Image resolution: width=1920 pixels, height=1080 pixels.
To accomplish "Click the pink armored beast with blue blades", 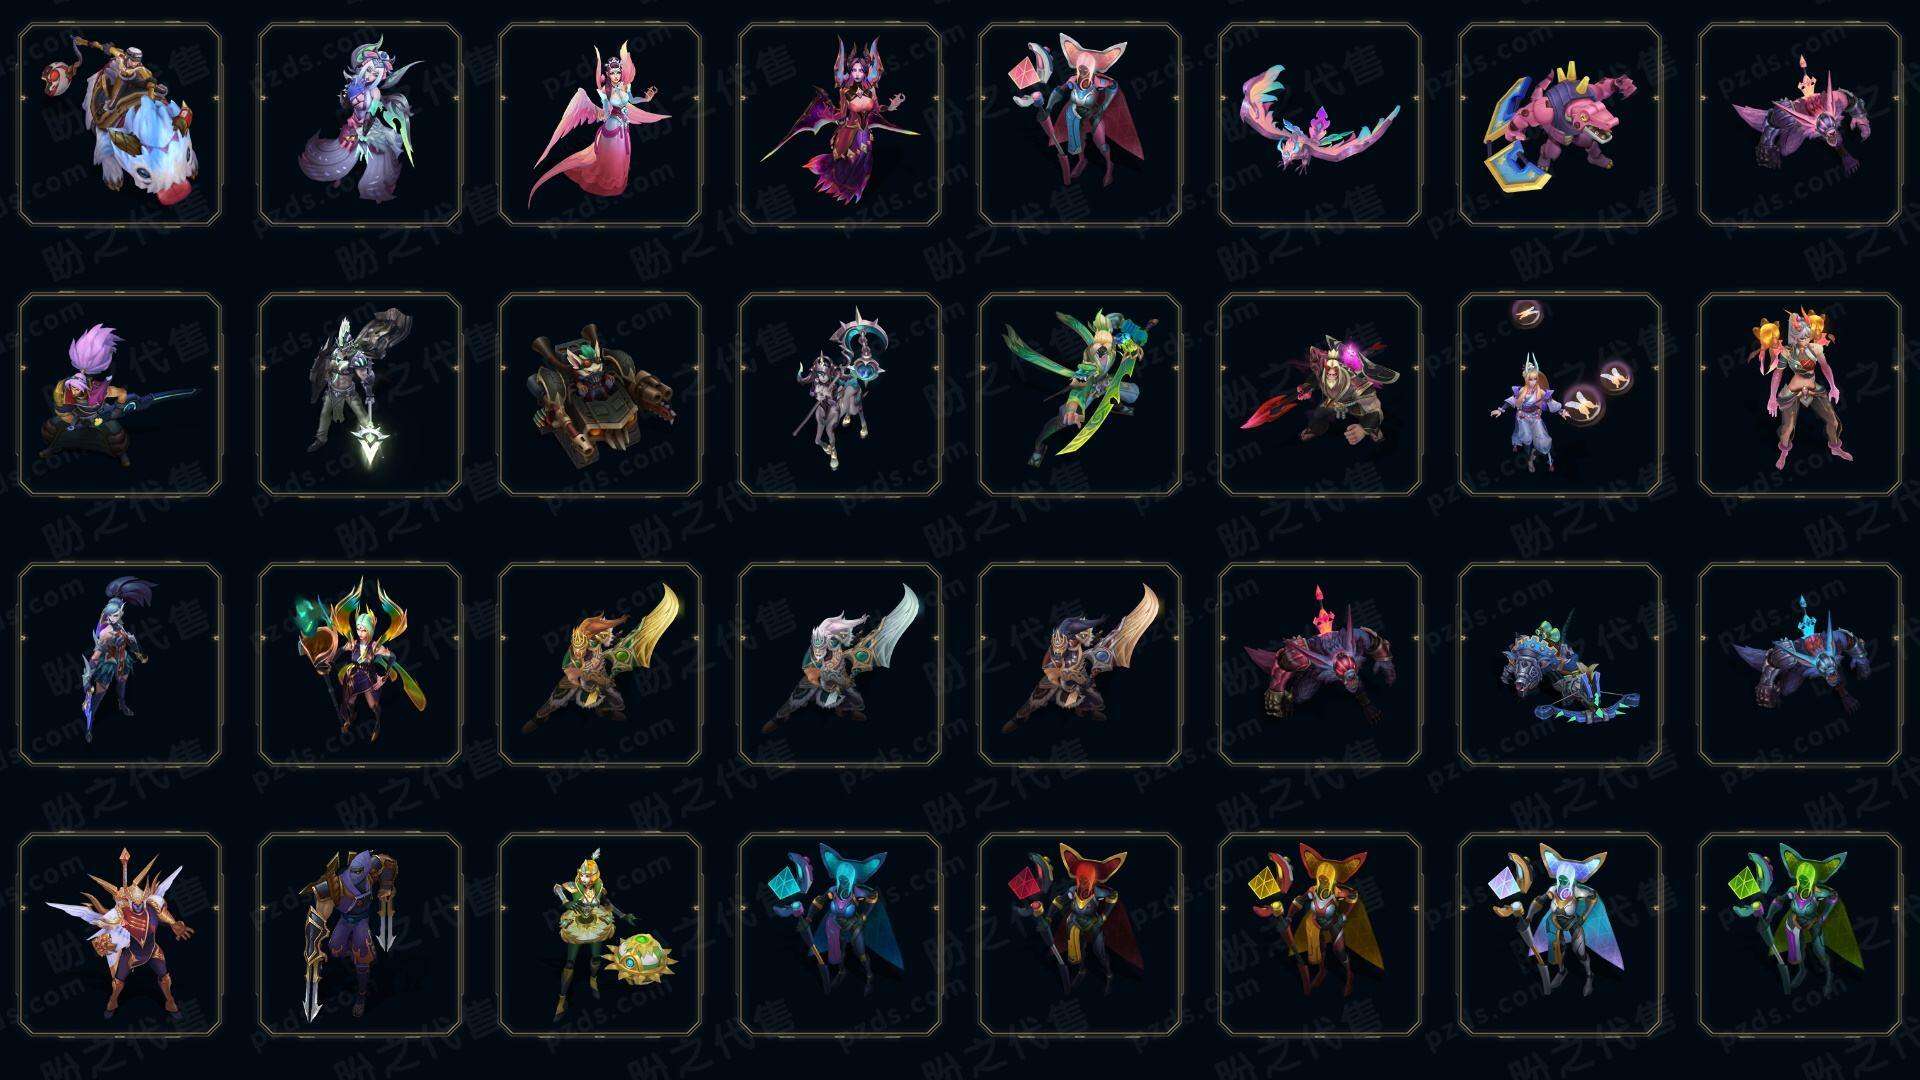I will 1560,125.
